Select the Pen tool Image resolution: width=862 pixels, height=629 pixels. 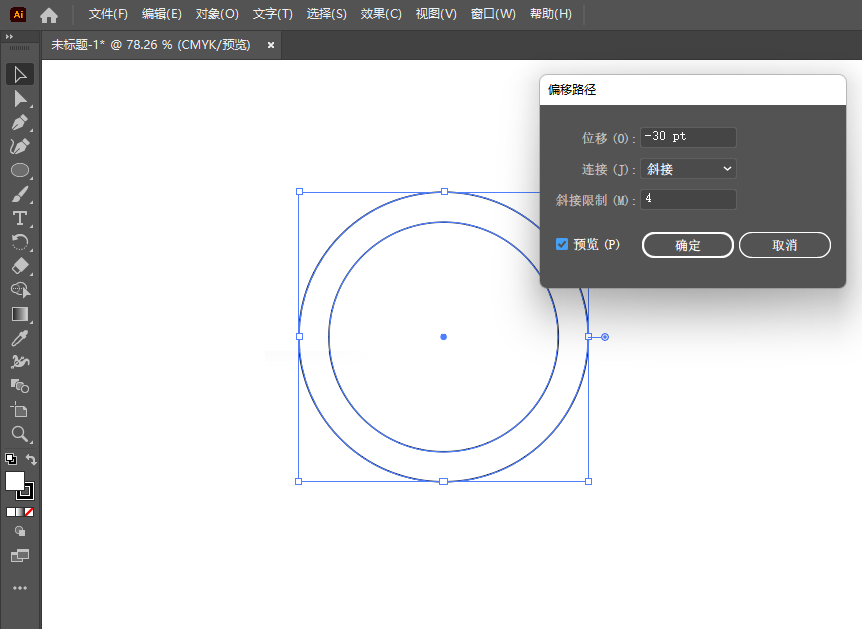tap(20, 122)
